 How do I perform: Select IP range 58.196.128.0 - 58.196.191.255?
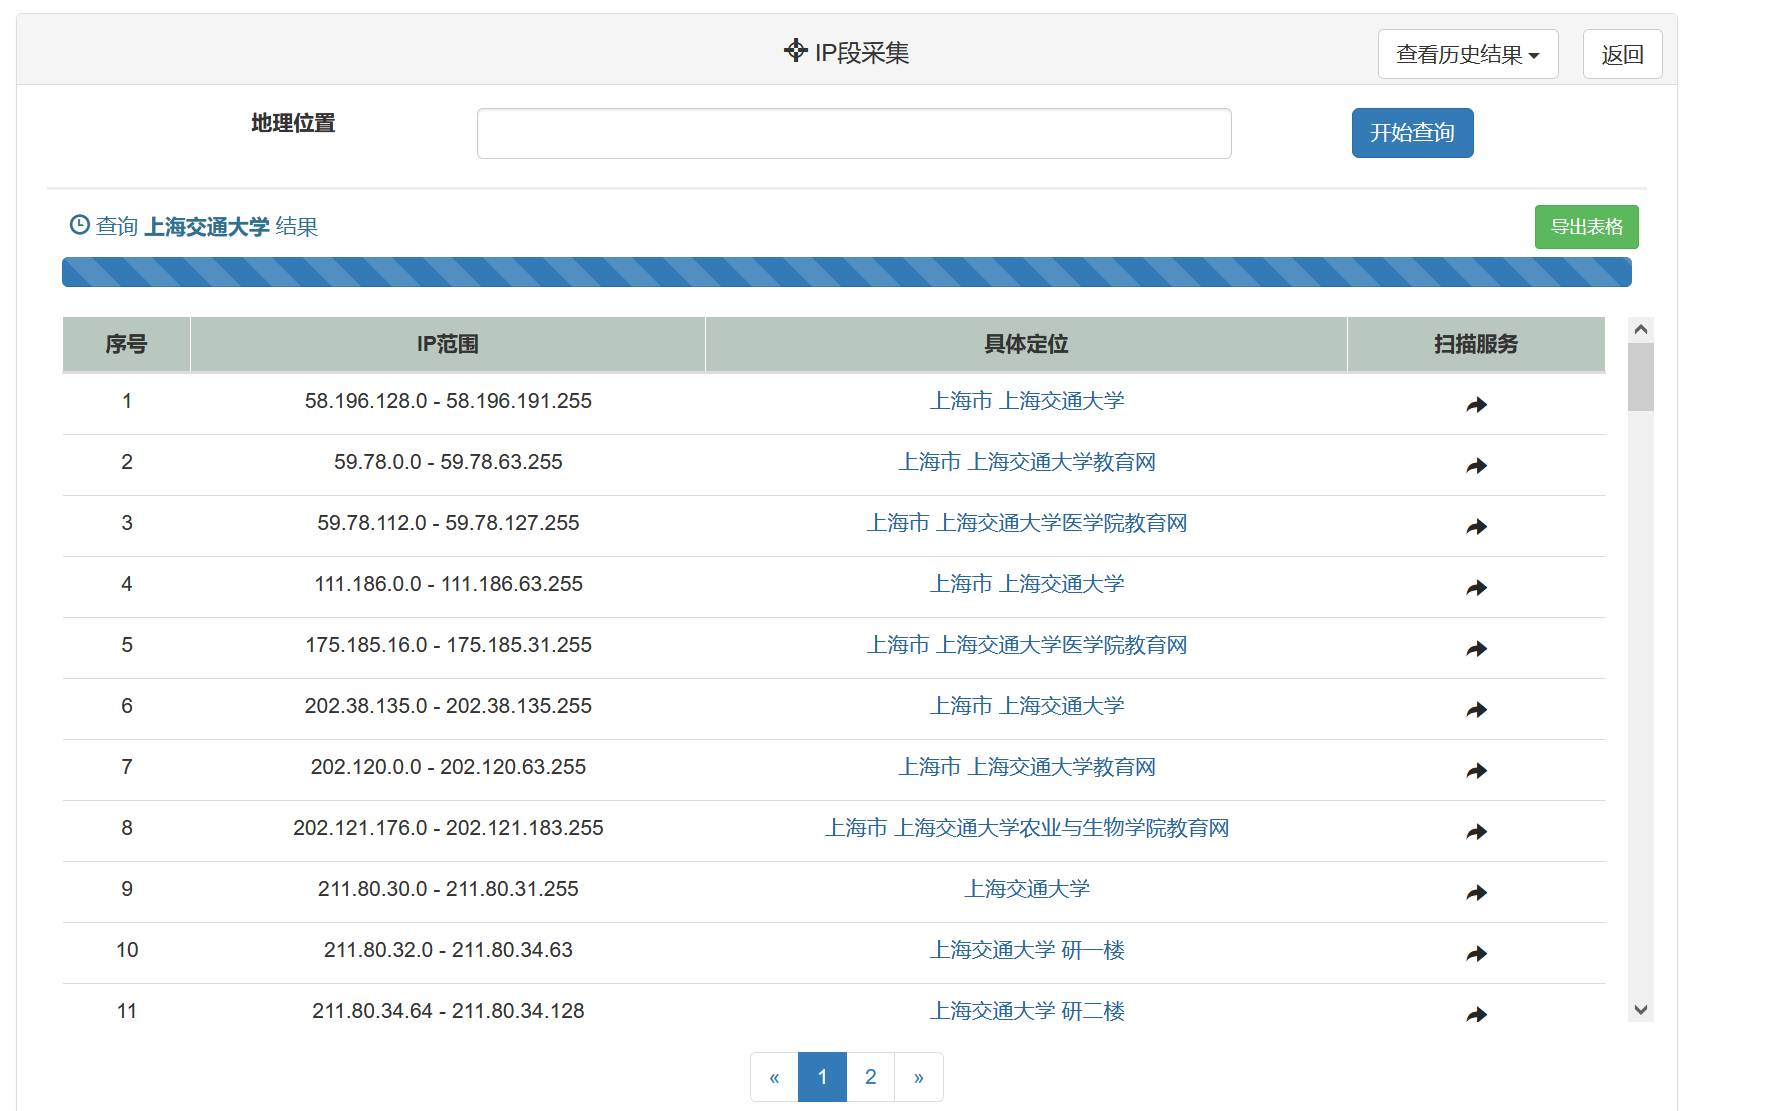click(448, 401)
